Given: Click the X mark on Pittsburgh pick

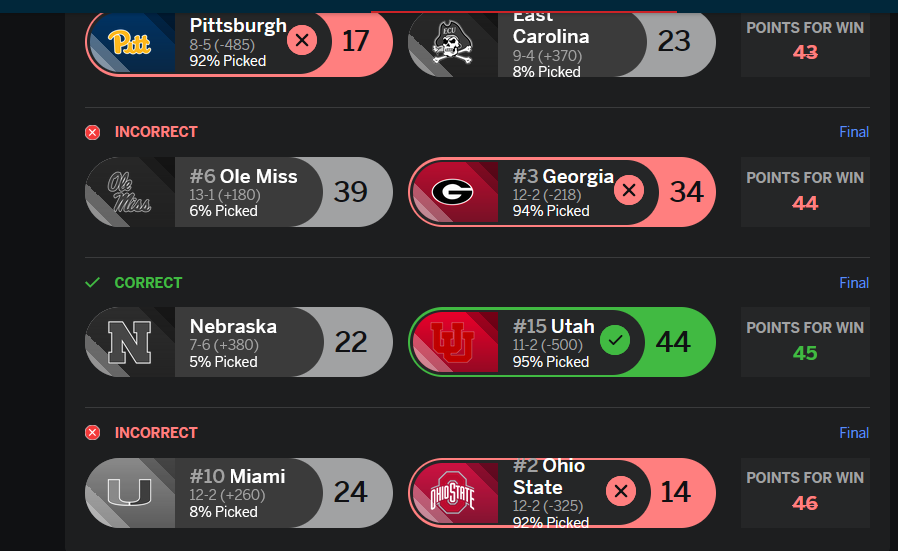Looking at the screenshot, I should (302, 41).
